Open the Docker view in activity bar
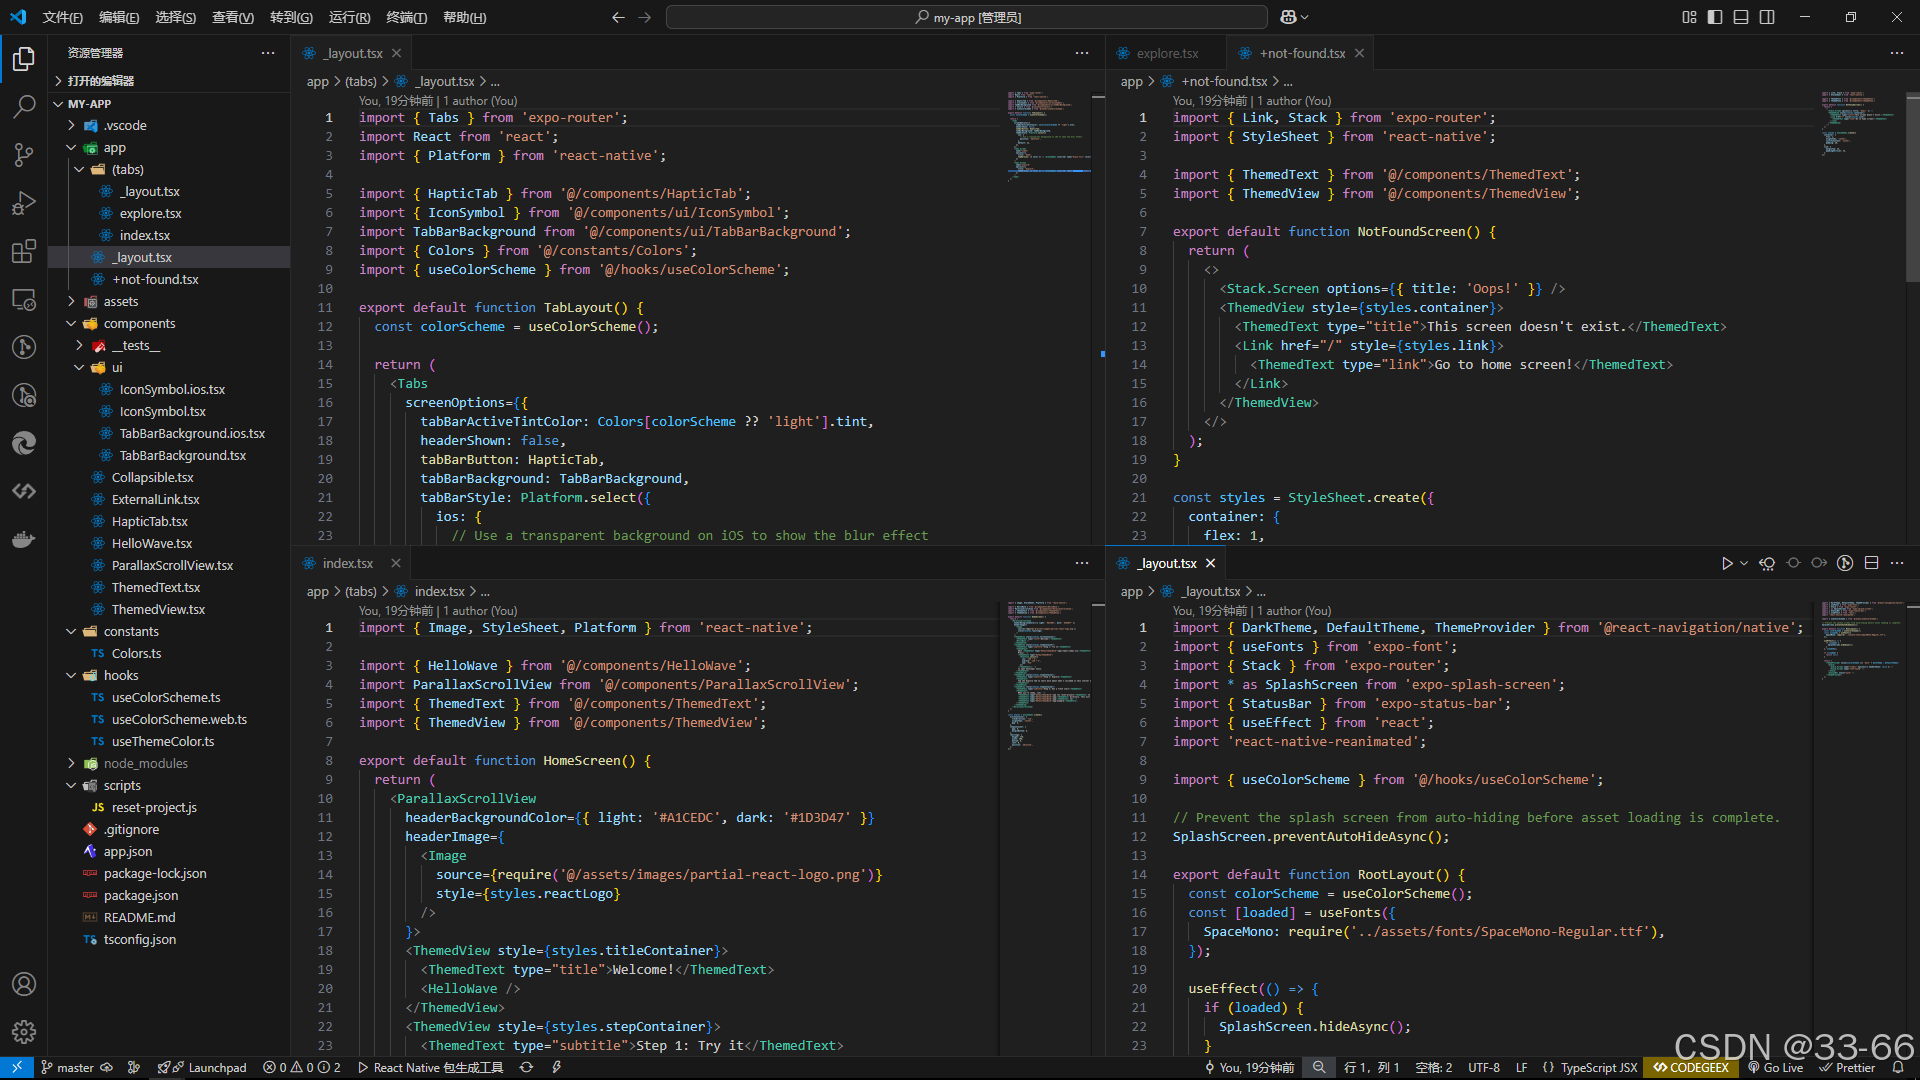Viewport: 1920px width, 1080px height. point(24,540)
